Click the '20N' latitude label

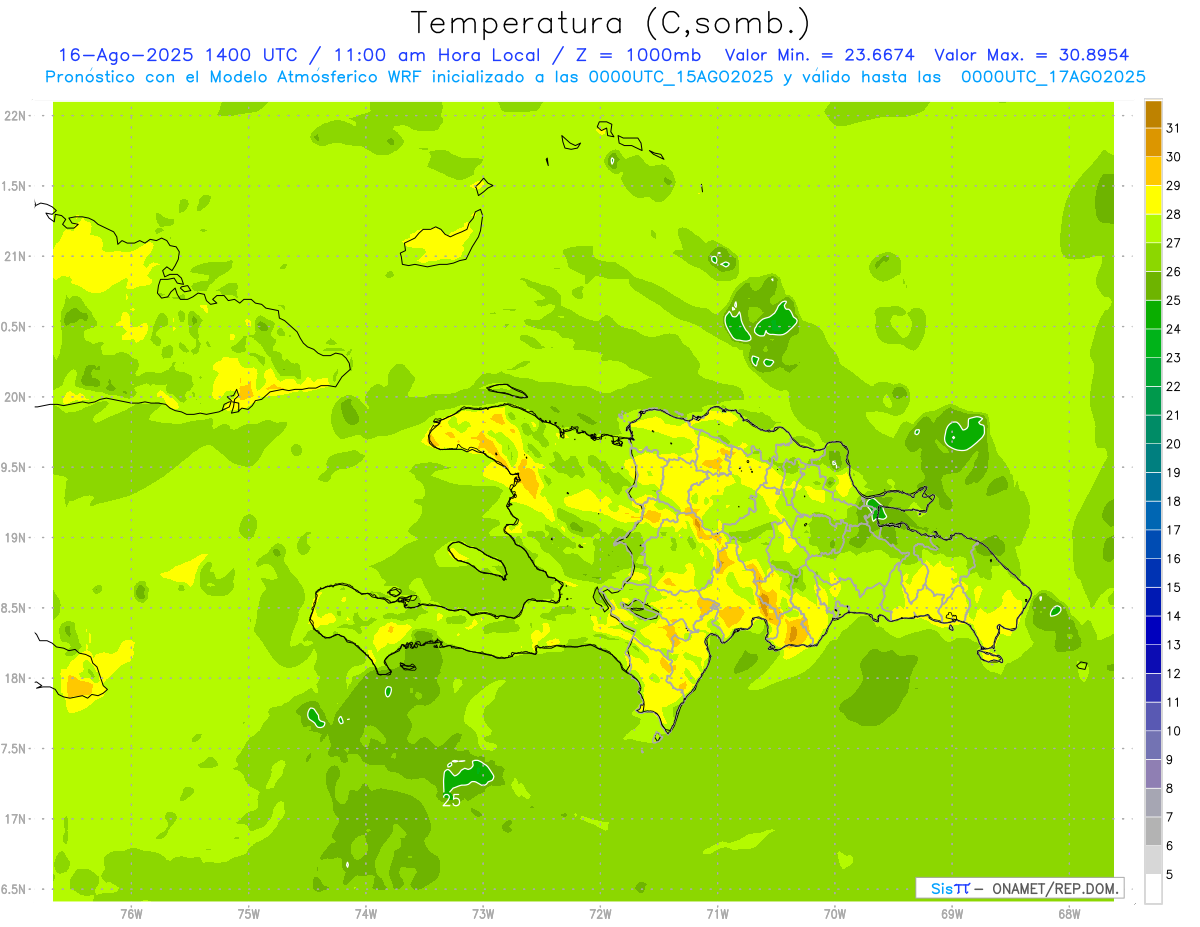coord(15,397)
